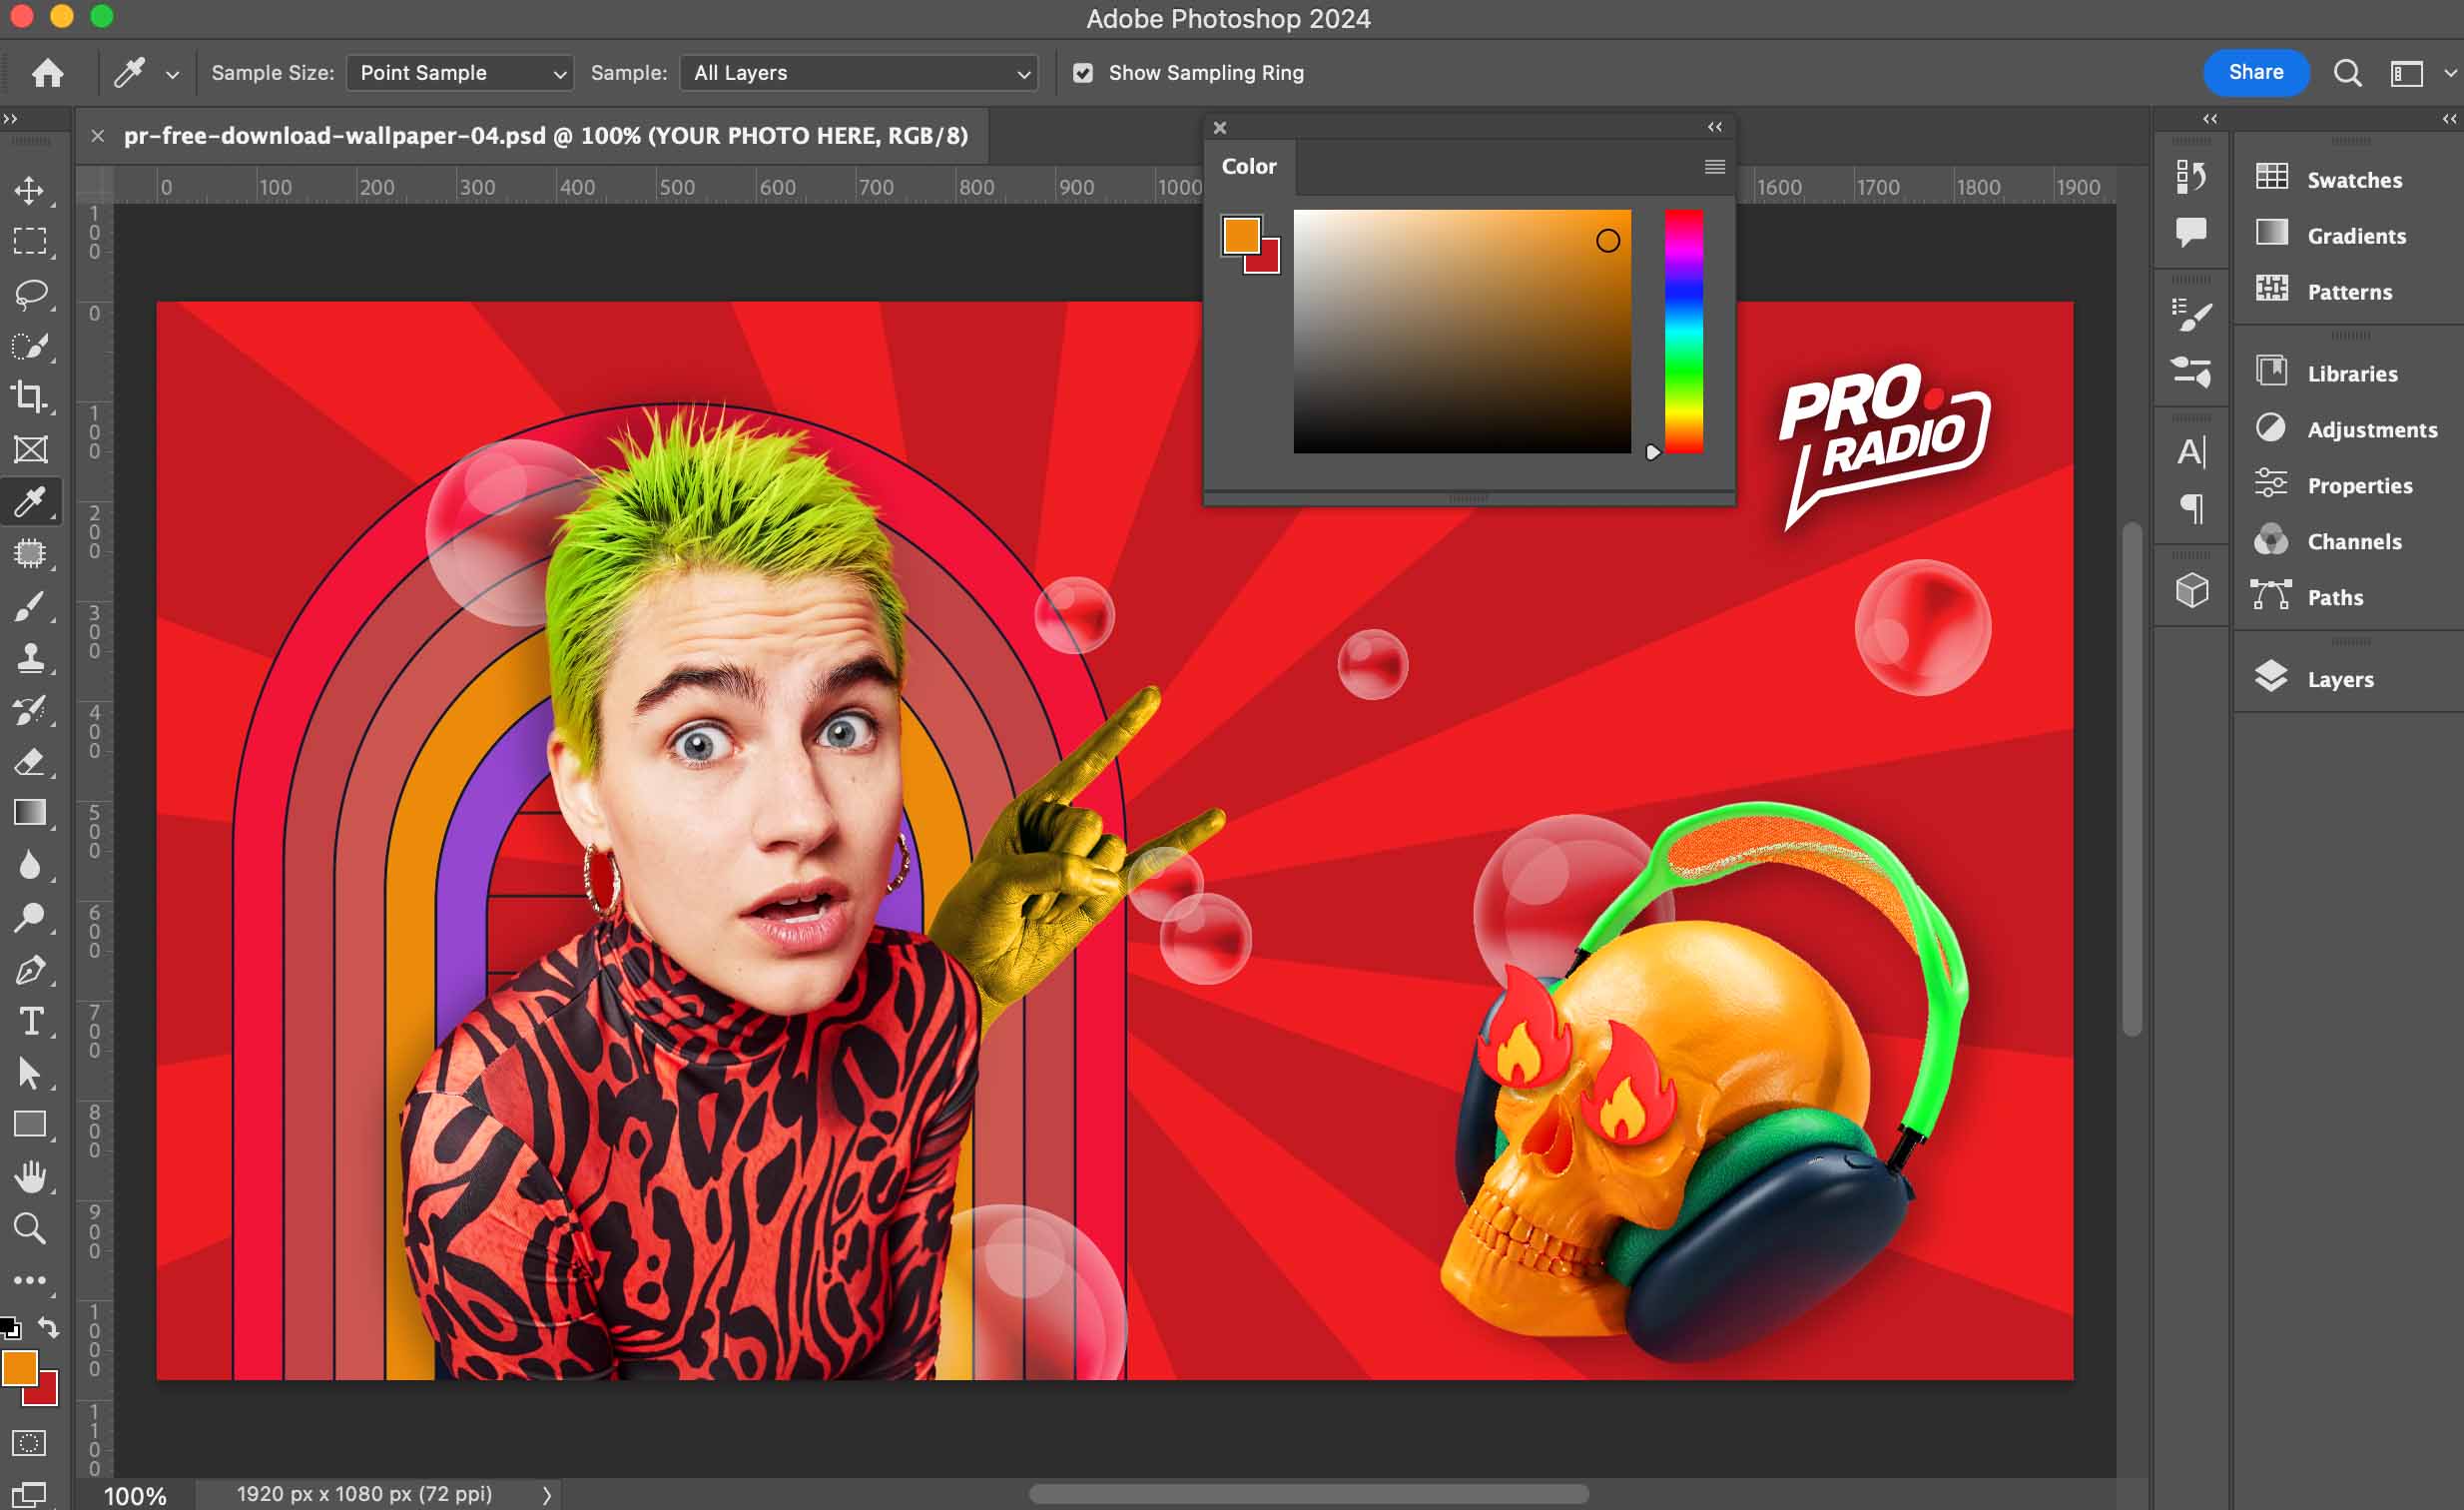This screenshot has height=1510, width=2464.
Task: Select the Move tool
Action: 30,190
